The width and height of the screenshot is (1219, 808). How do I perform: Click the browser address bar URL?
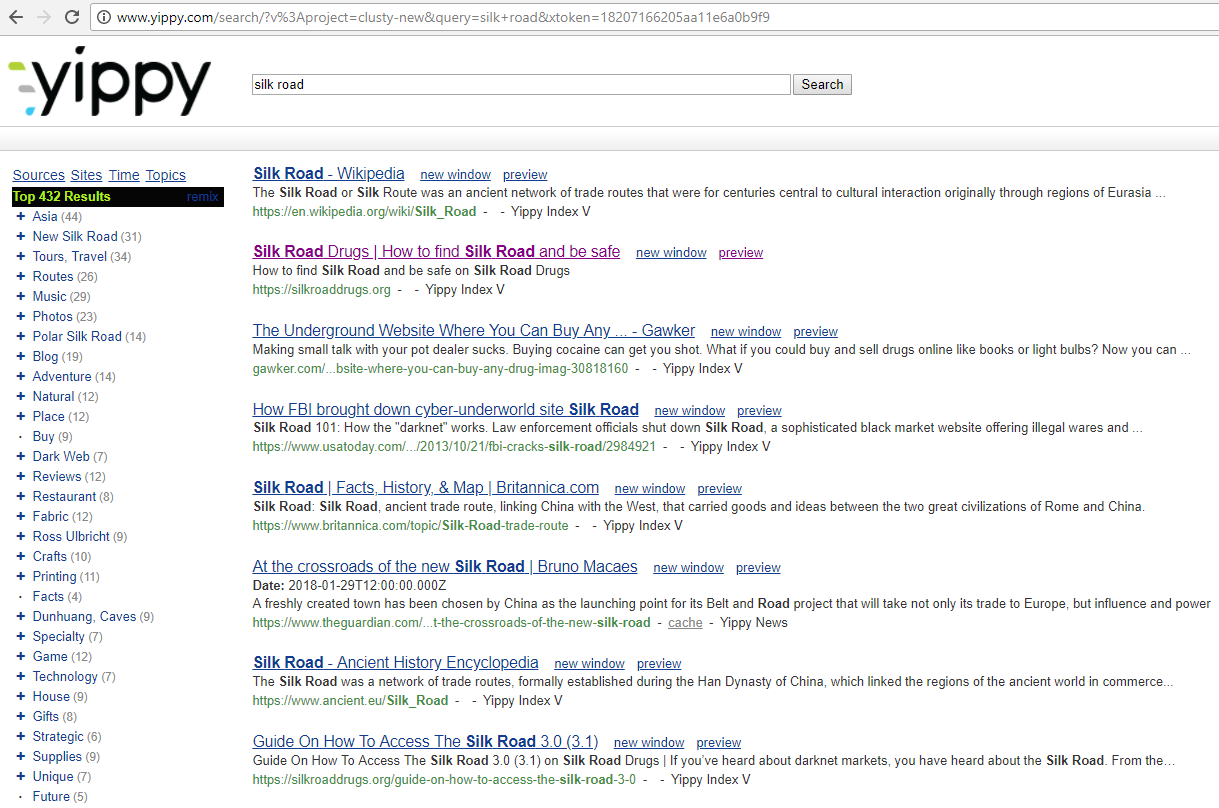click(x=443, y=17)
